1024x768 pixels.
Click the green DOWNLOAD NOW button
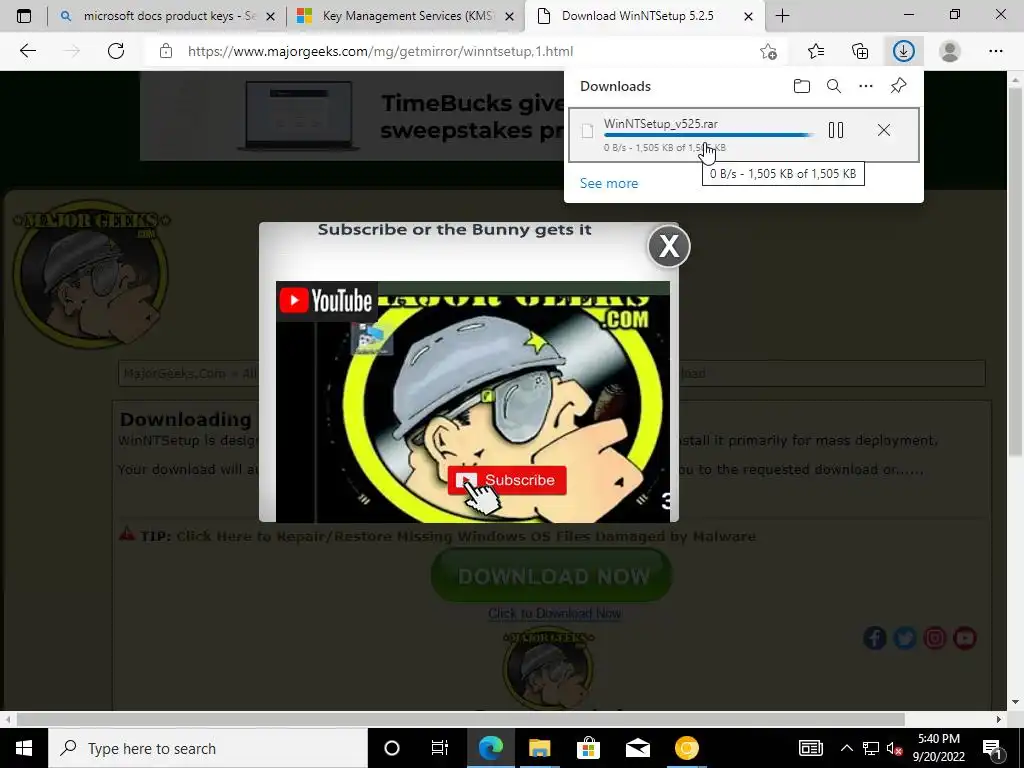click(552, 576)
